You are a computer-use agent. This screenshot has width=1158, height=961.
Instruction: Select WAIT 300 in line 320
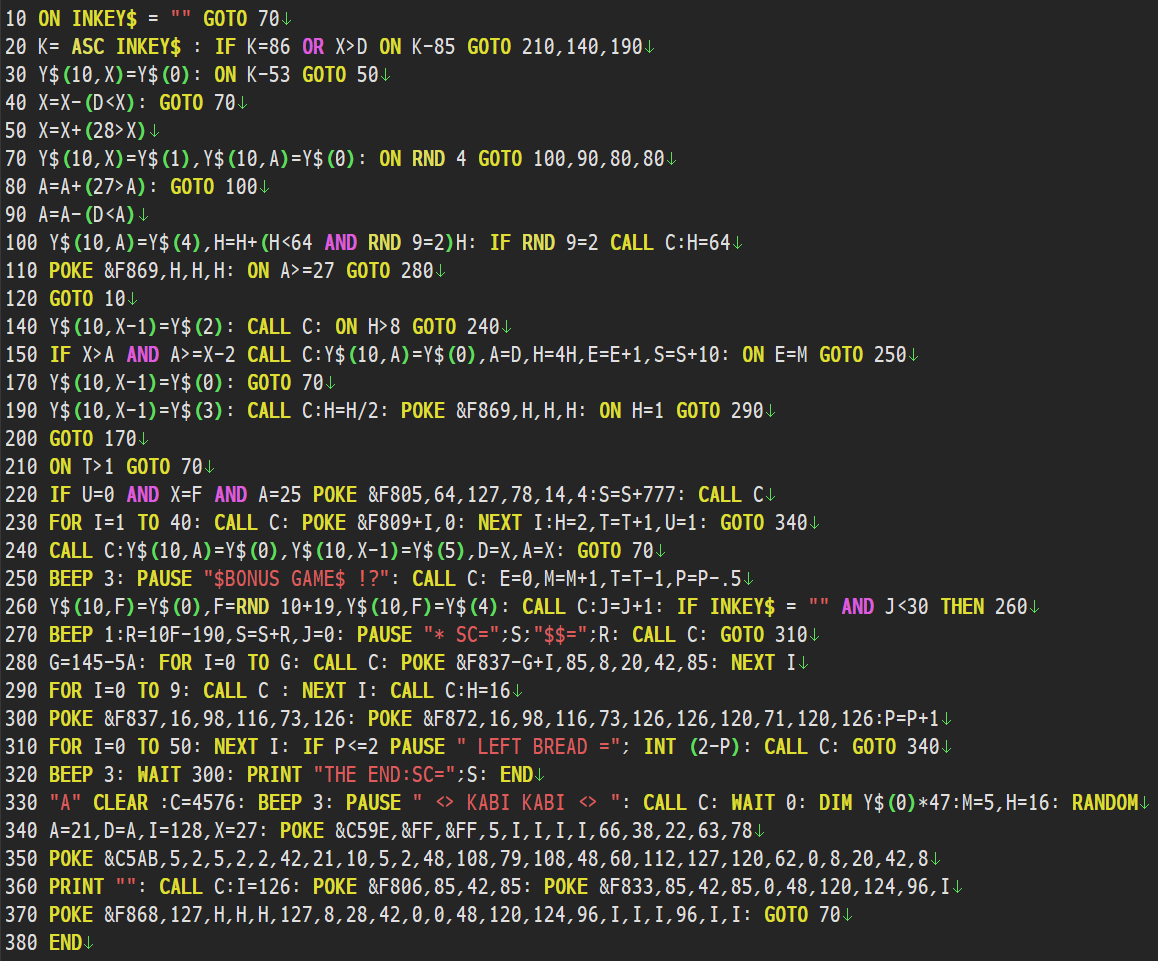[181, 774]
